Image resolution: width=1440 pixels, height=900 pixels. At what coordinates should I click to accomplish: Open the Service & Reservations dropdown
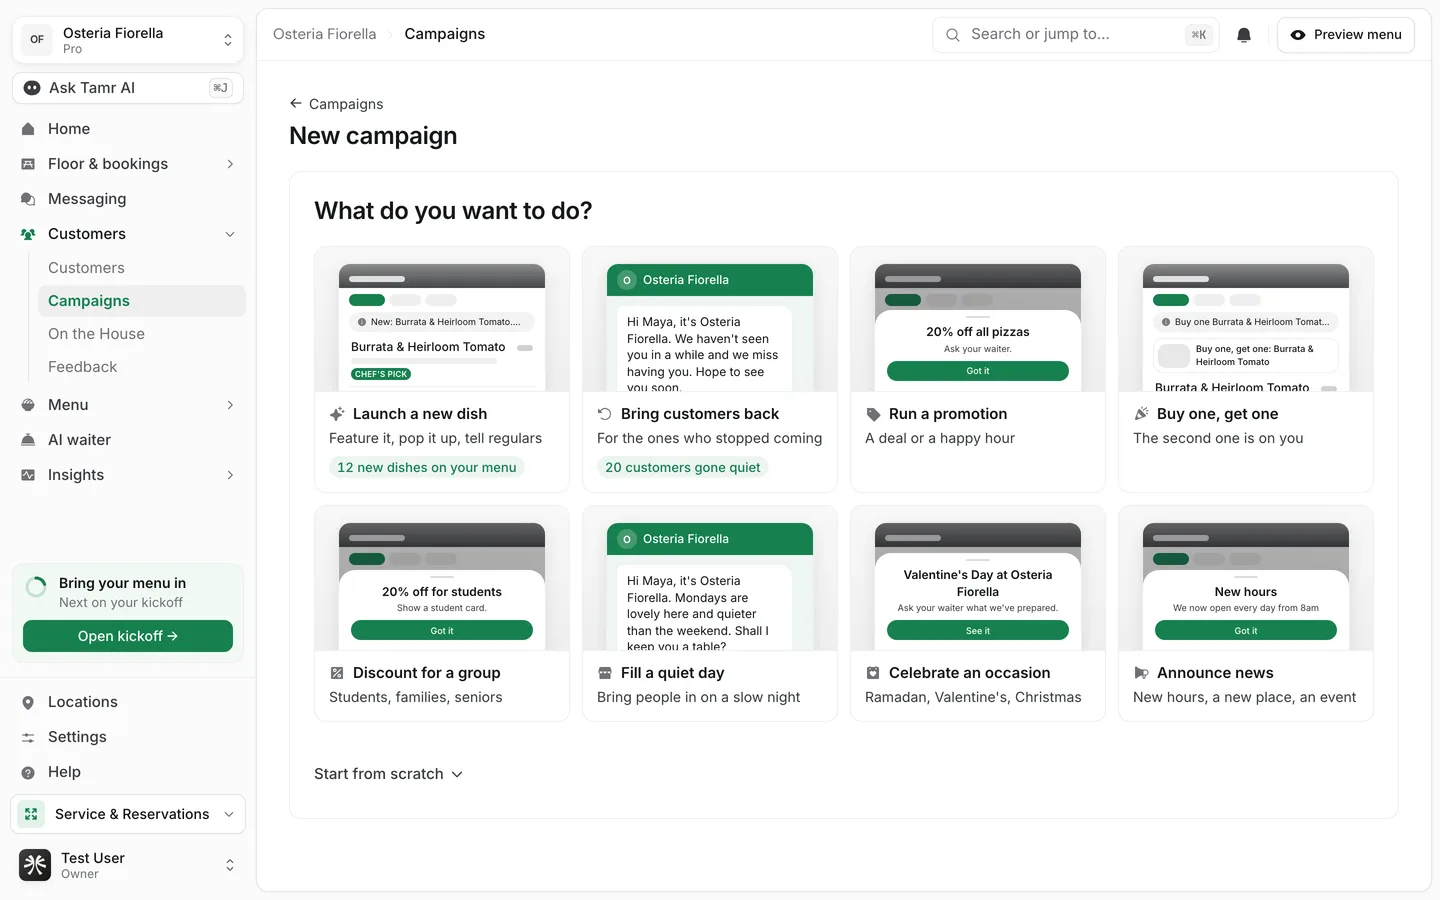128,814
